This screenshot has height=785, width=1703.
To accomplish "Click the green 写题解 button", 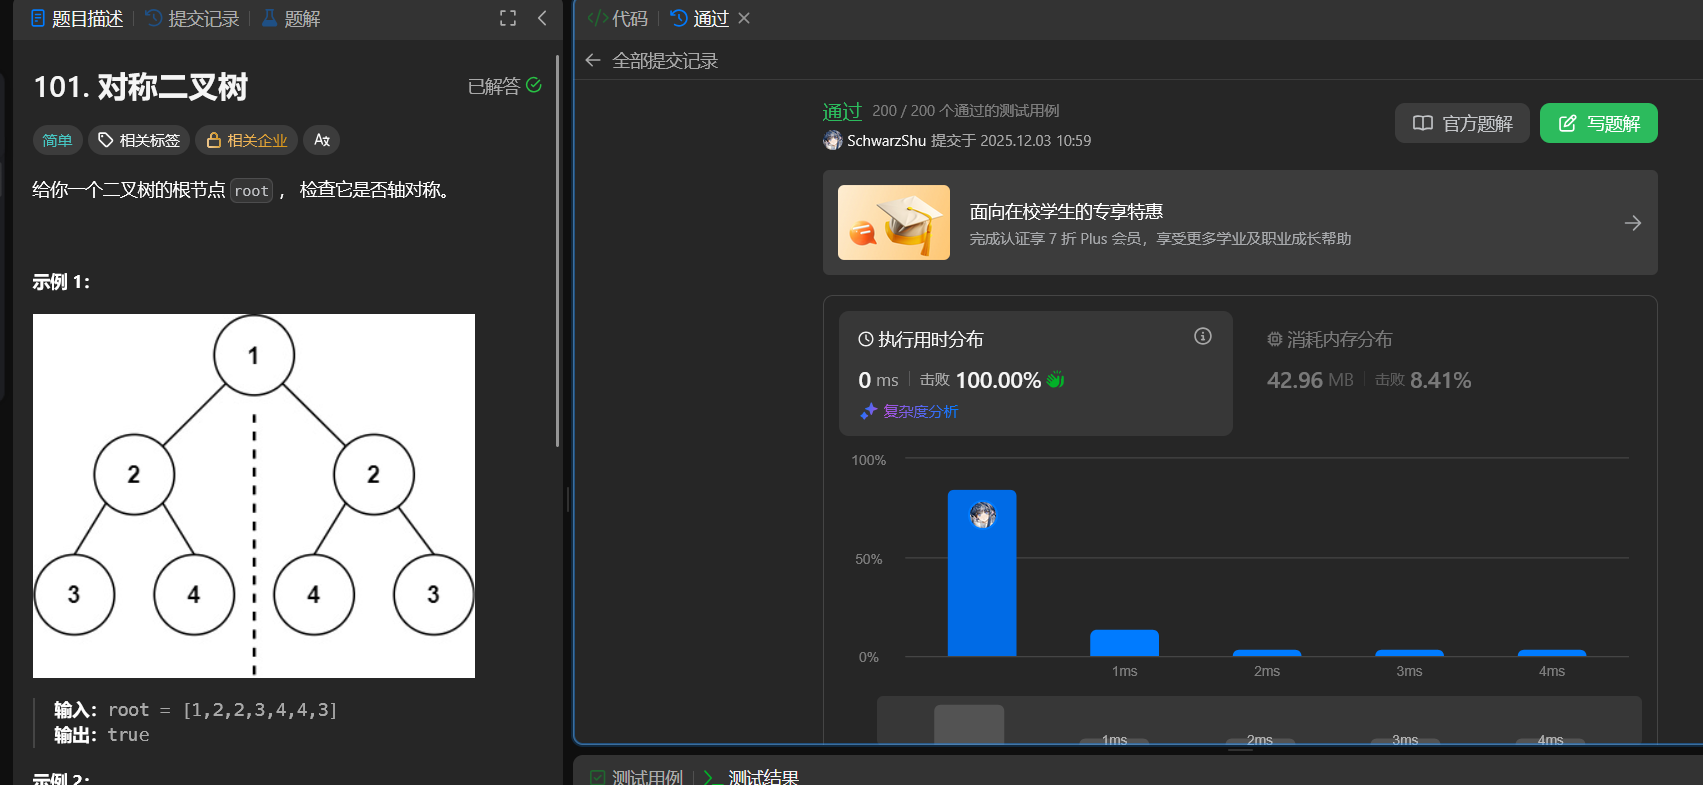I will point(1598,123).
